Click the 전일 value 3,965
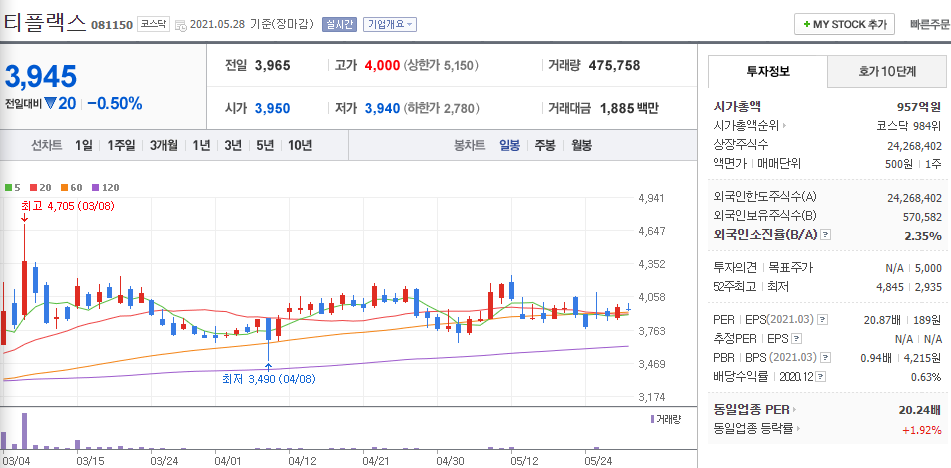 pos(272,65)
